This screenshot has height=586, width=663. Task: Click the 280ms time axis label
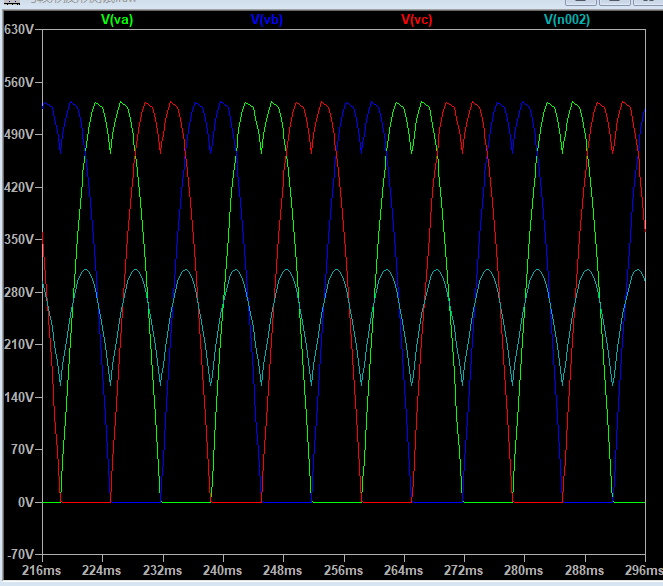coord(523,570)
